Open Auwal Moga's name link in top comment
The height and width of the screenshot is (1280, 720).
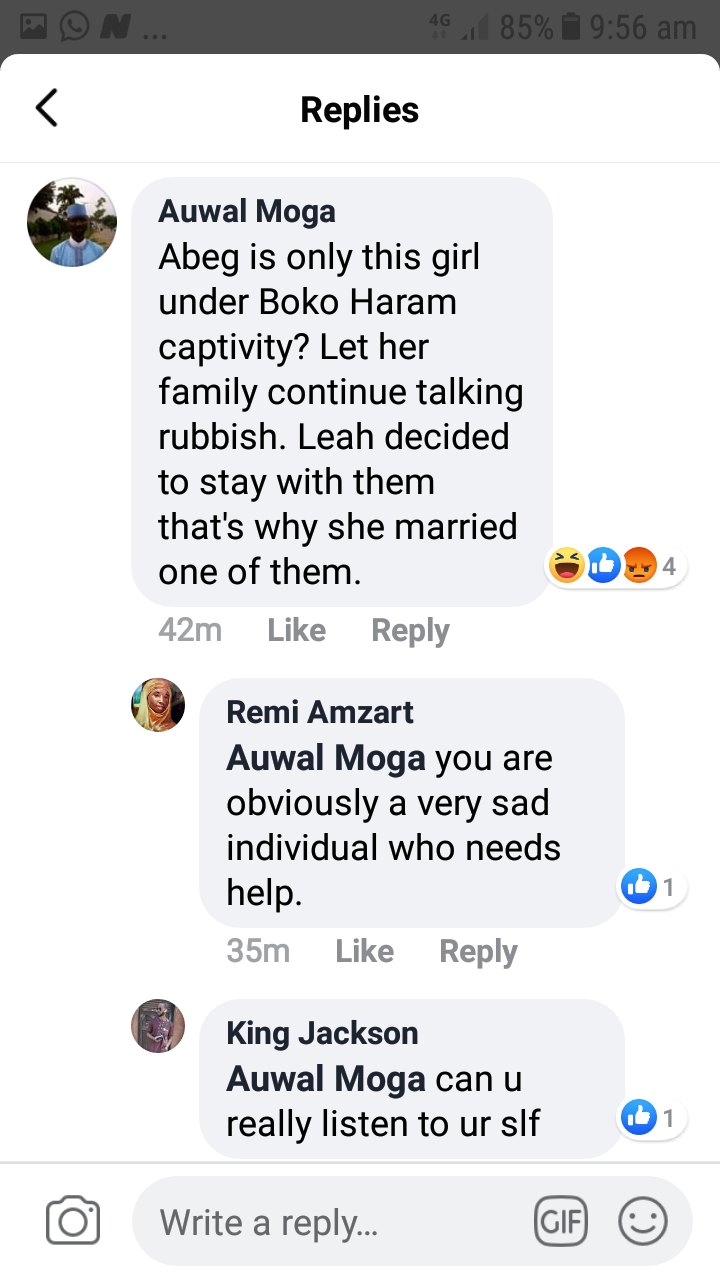[247, 211]
